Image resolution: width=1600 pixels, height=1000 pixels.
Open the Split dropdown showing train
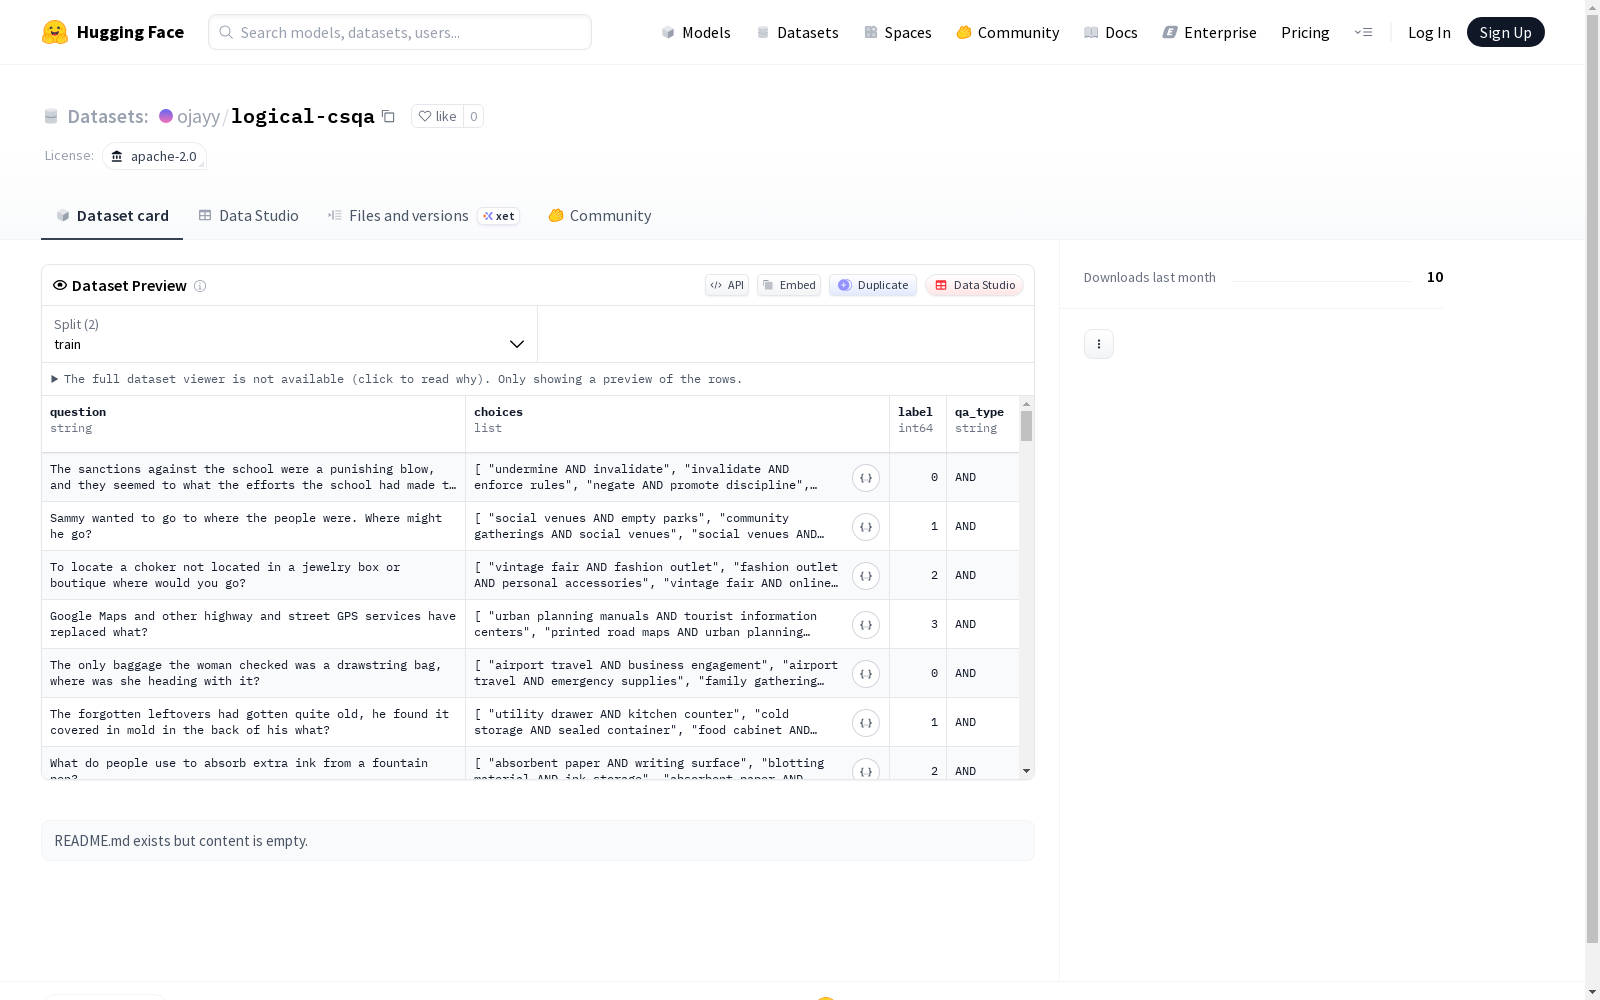pos(290,334)
